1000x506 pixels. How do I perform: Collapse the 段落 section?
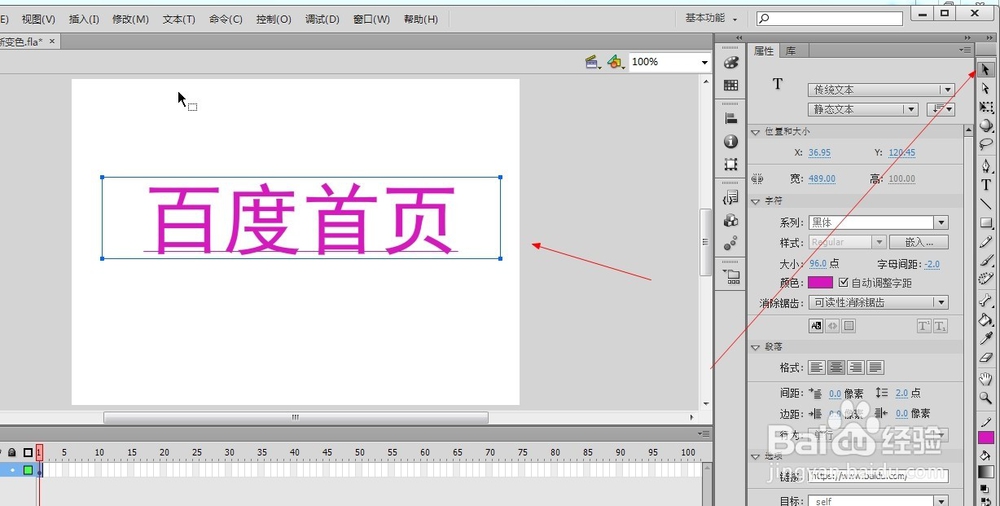pos(756,347)
